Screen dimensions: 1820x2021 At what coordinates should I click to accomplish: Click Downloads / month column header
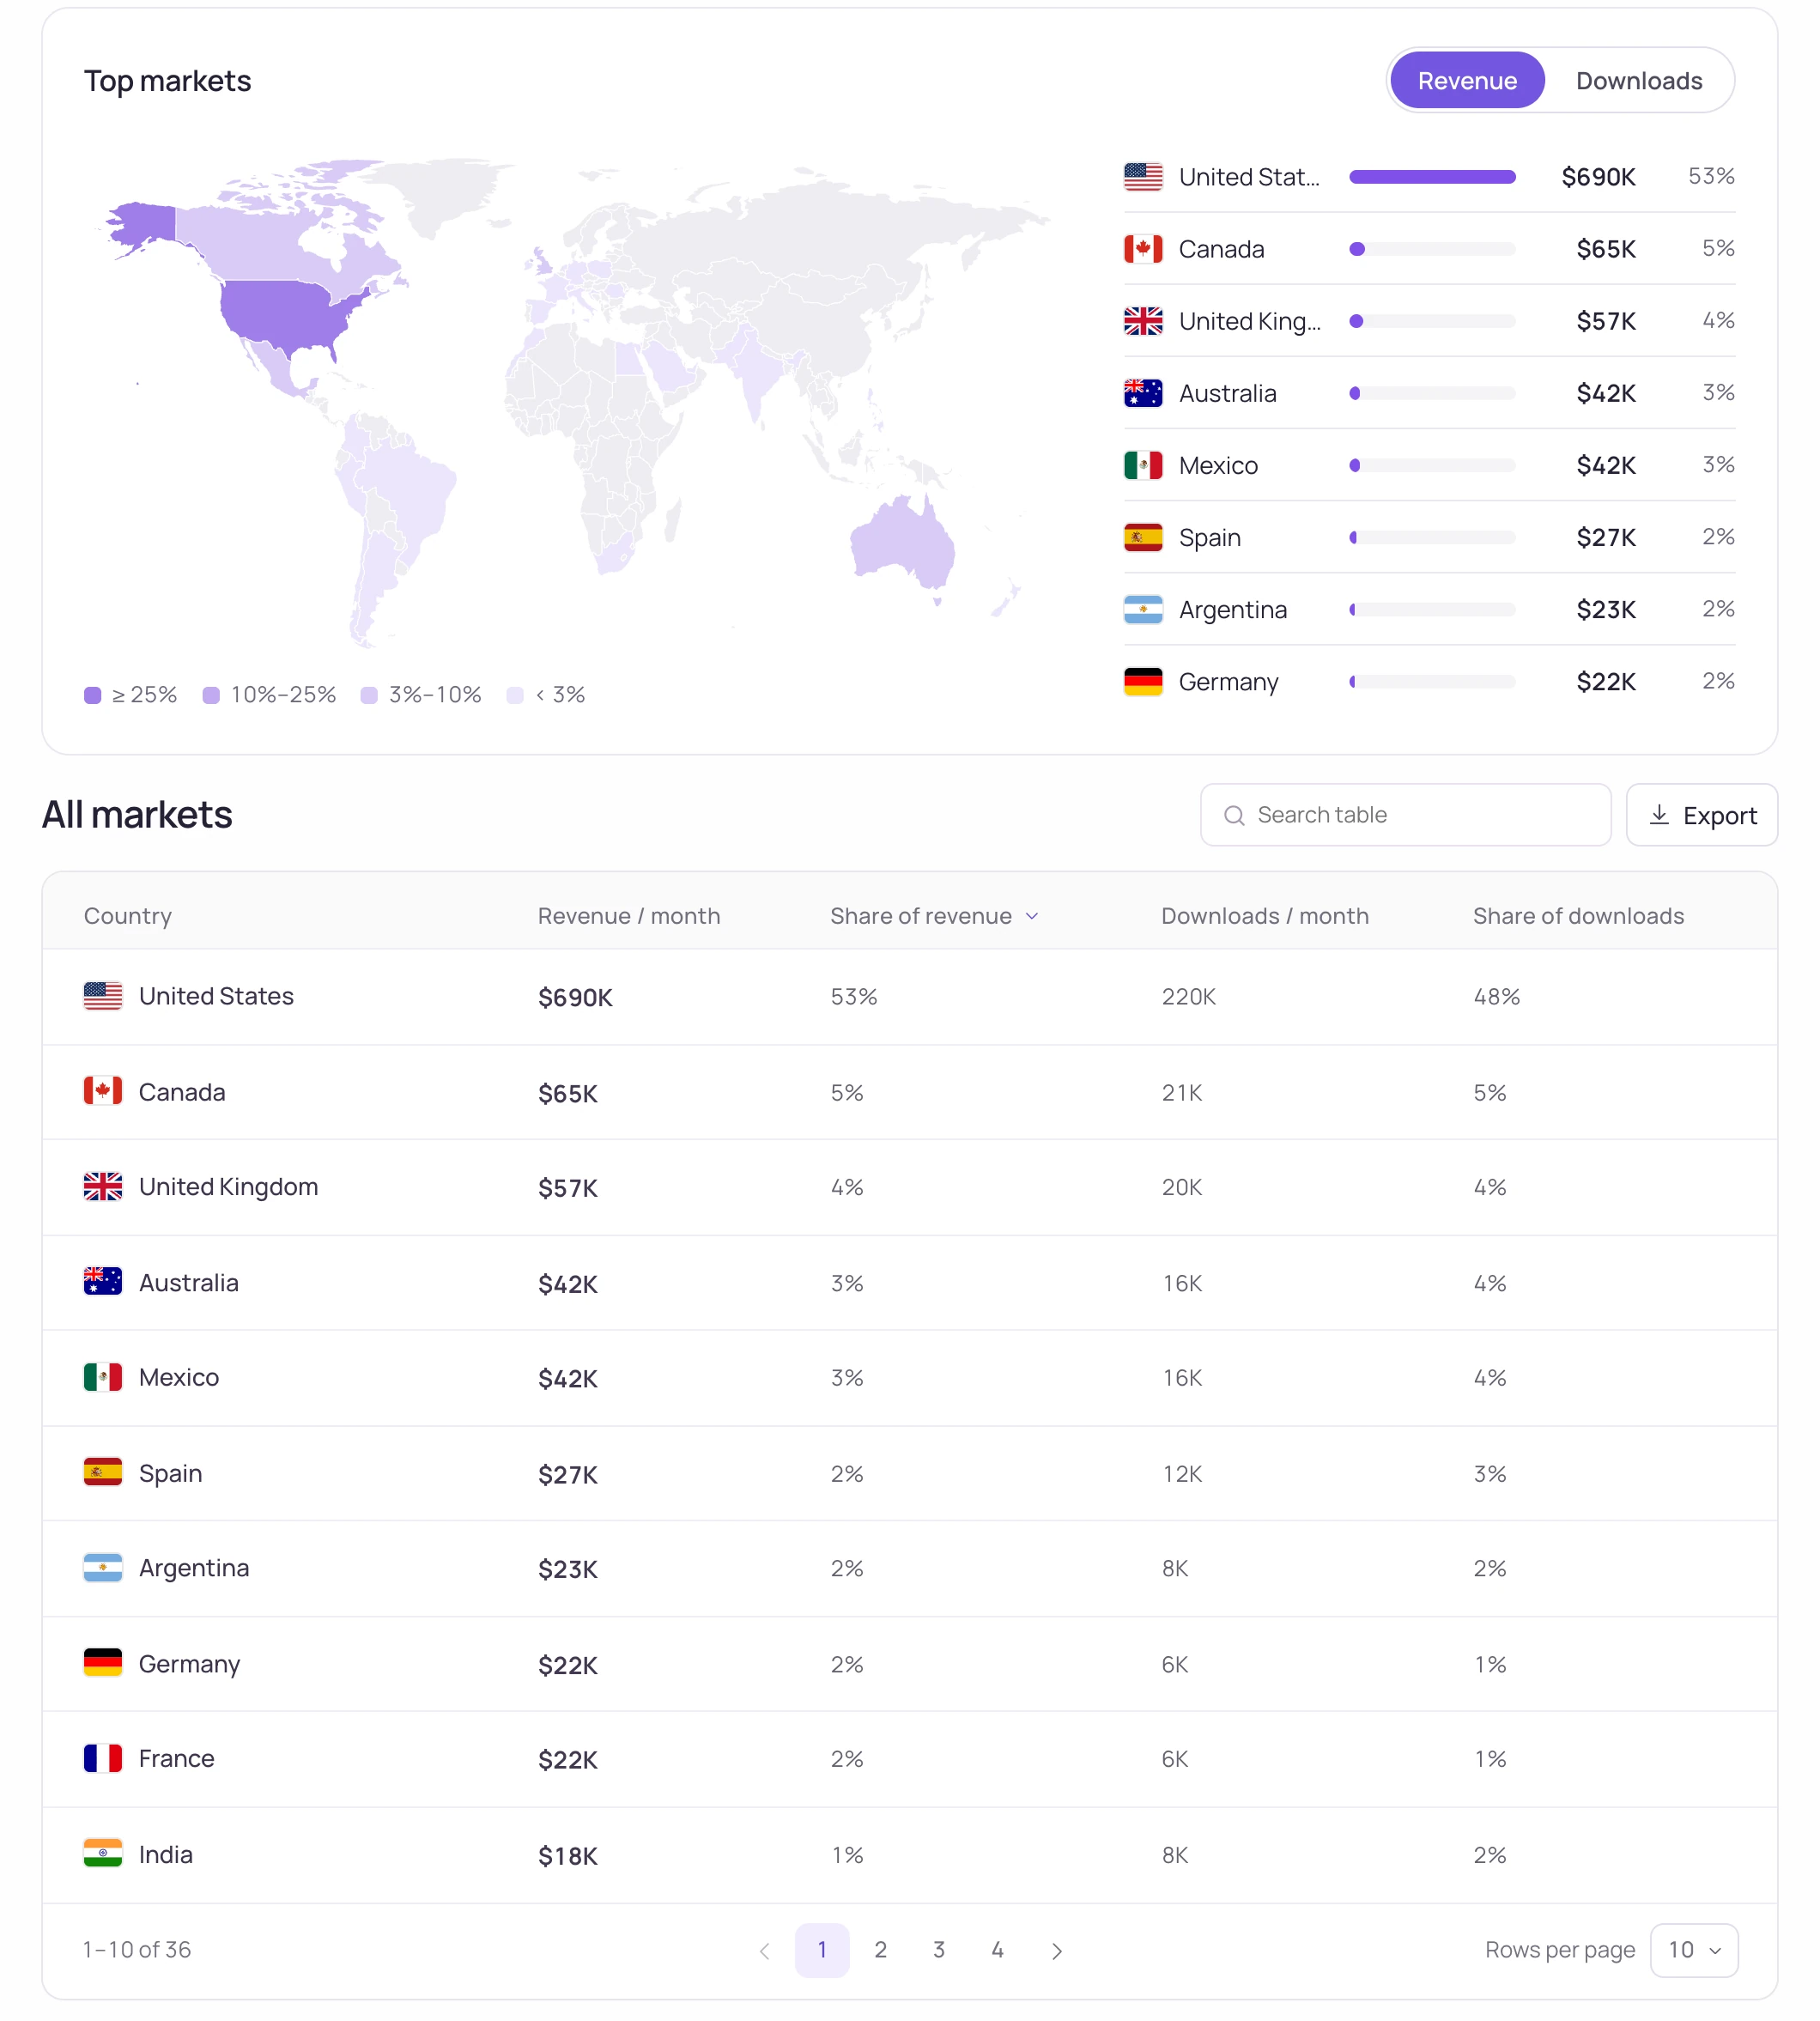(1265, 916)
